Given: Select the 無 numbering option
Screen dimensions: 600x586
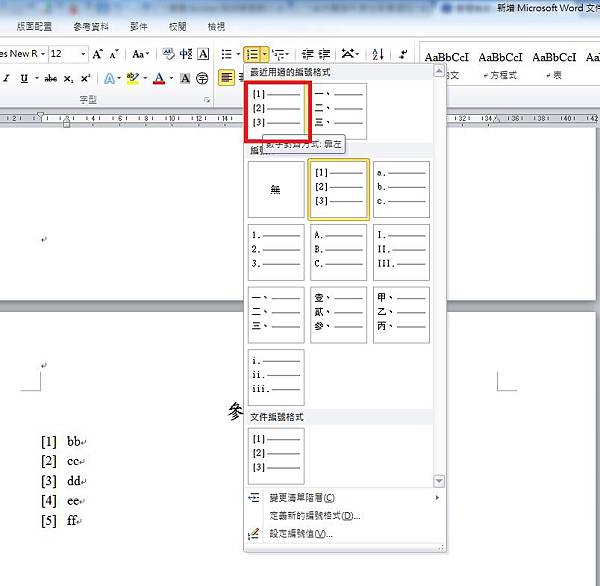Looking at the screenshot, I should click(276, 189).
